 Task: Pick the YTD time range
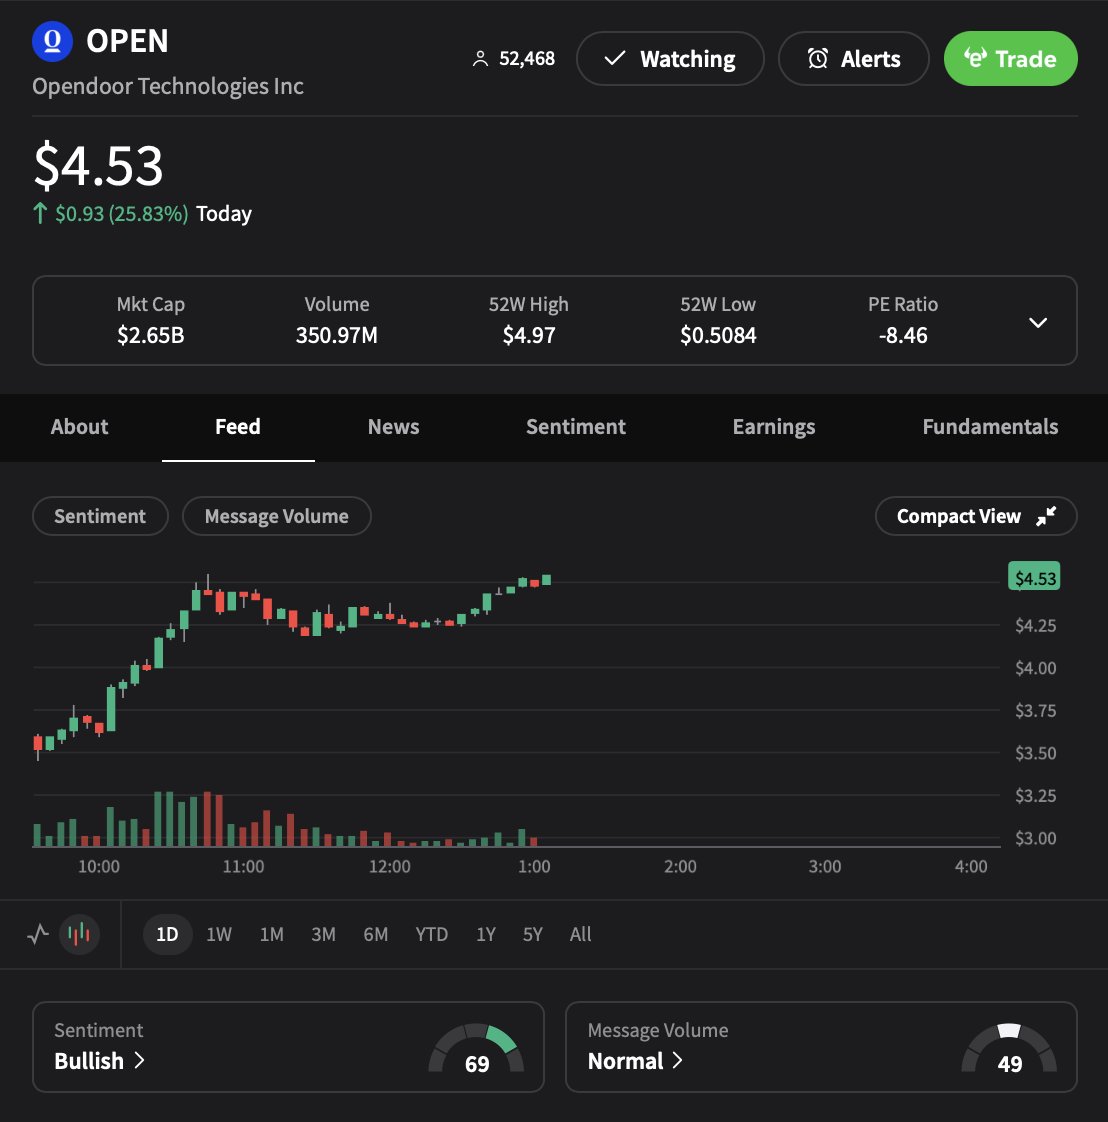click(432, 934)
